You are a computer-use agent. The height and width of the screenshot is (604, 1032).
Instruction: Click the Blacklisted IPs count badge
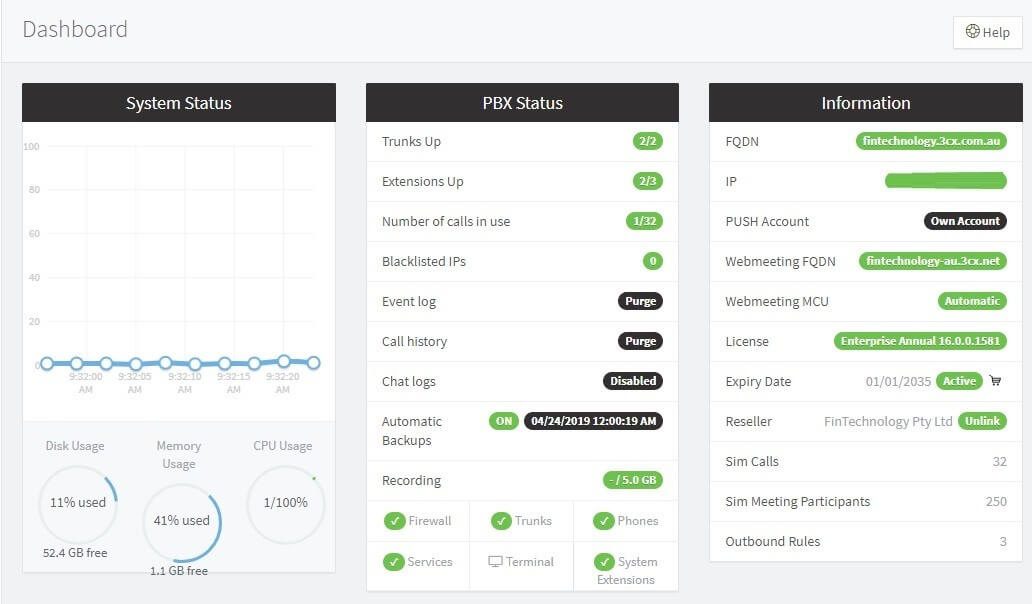click(x=653, y=261)
